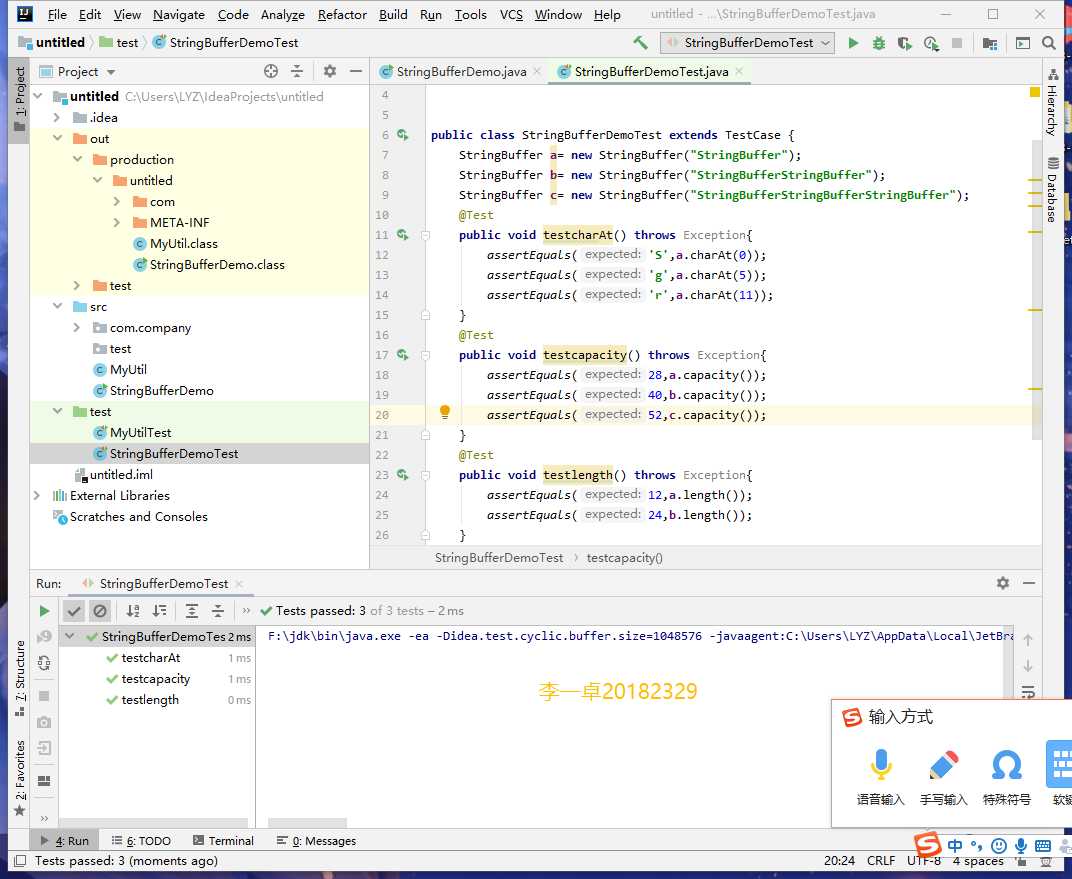Image resolution: width=1072 pixels, height=879 pixels.
Task: Collapse the production folder
Action: (x=78, y=159)
